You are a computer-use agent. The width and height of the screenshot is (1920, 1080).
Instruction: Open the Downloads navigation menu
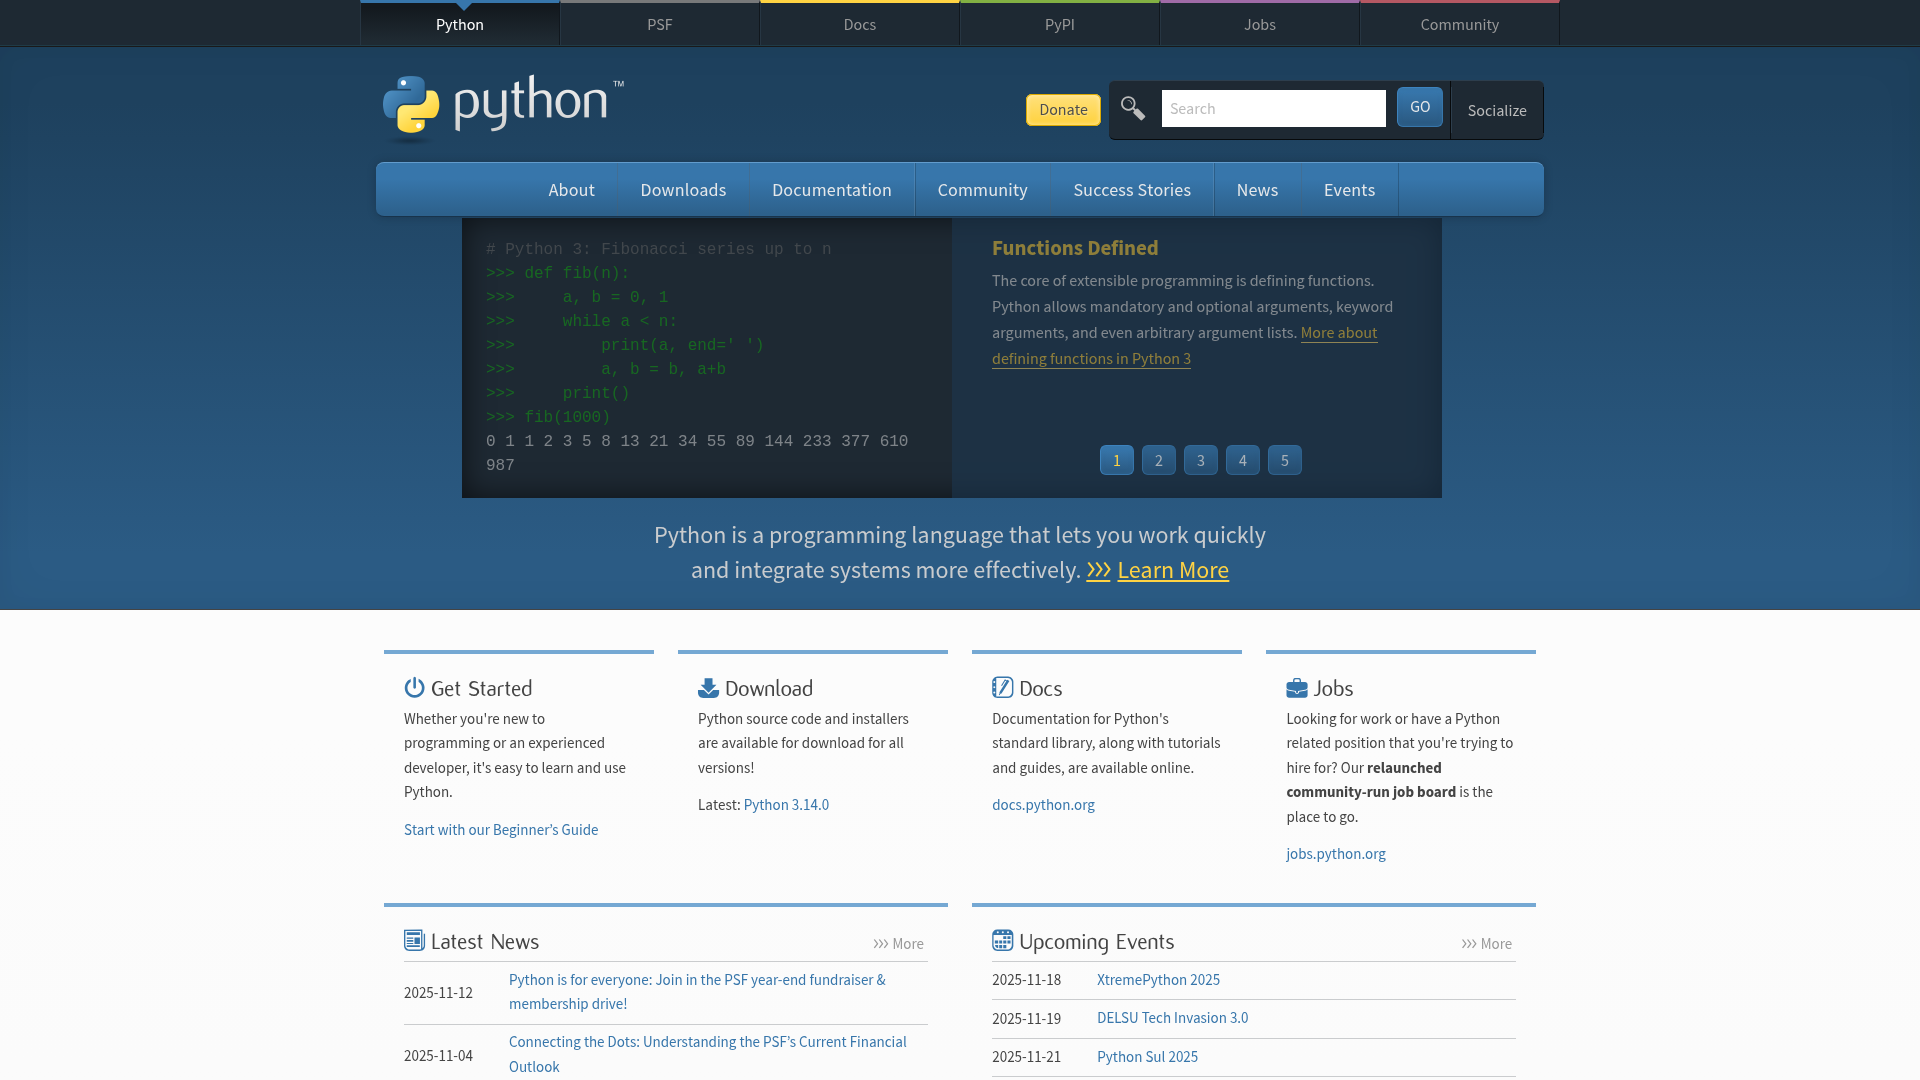point(682,189)
